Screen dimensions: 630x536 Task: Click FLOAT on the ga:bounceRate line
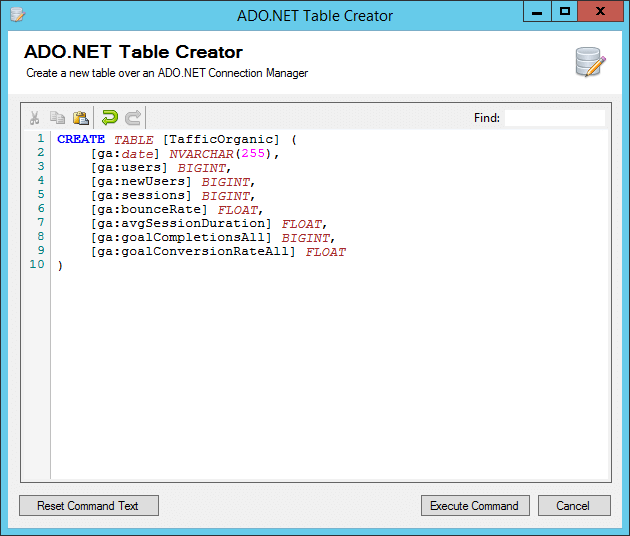(x=238, y=210)
